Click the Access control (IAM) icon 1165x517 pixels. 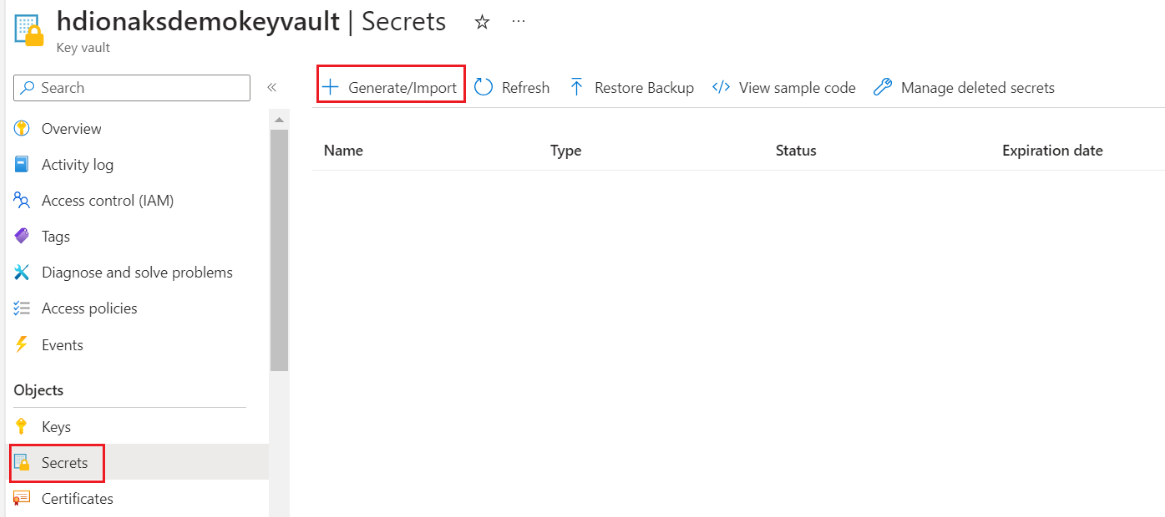coord(22,201)
